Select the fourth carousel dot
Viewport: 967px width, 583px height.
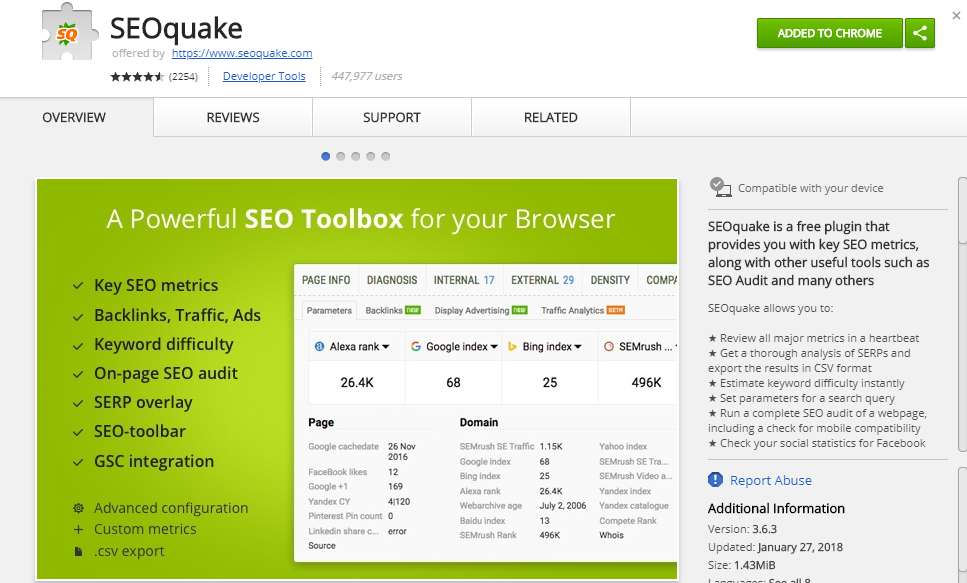[x=371, y=156]
